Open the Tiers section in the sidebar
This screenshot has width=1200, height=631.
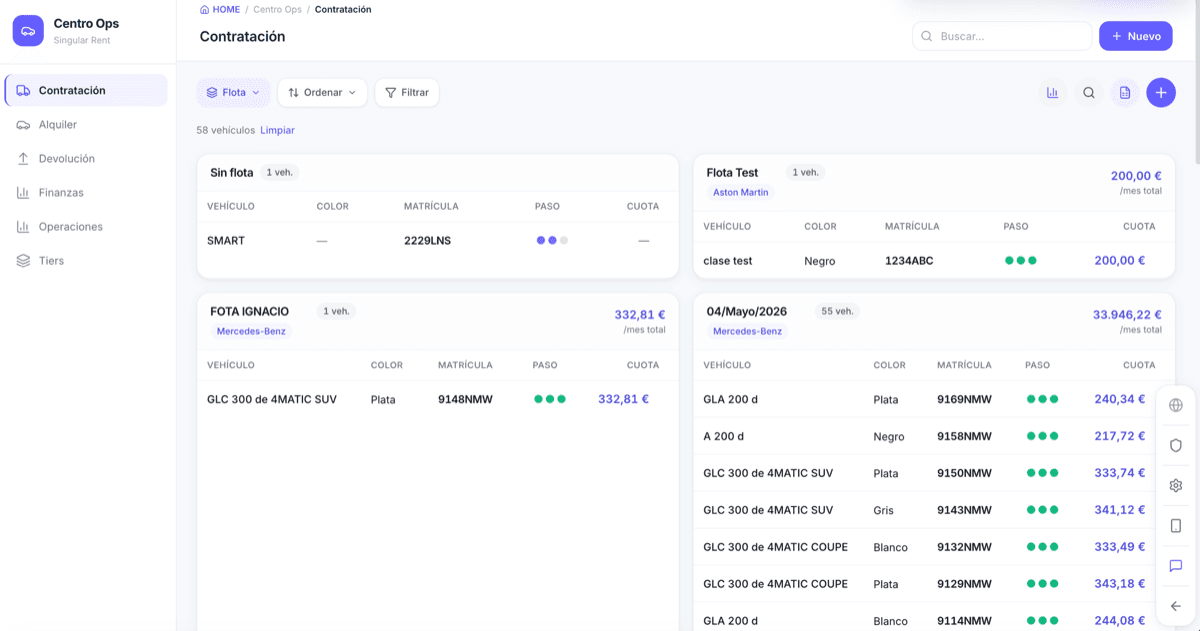(86, 261)
